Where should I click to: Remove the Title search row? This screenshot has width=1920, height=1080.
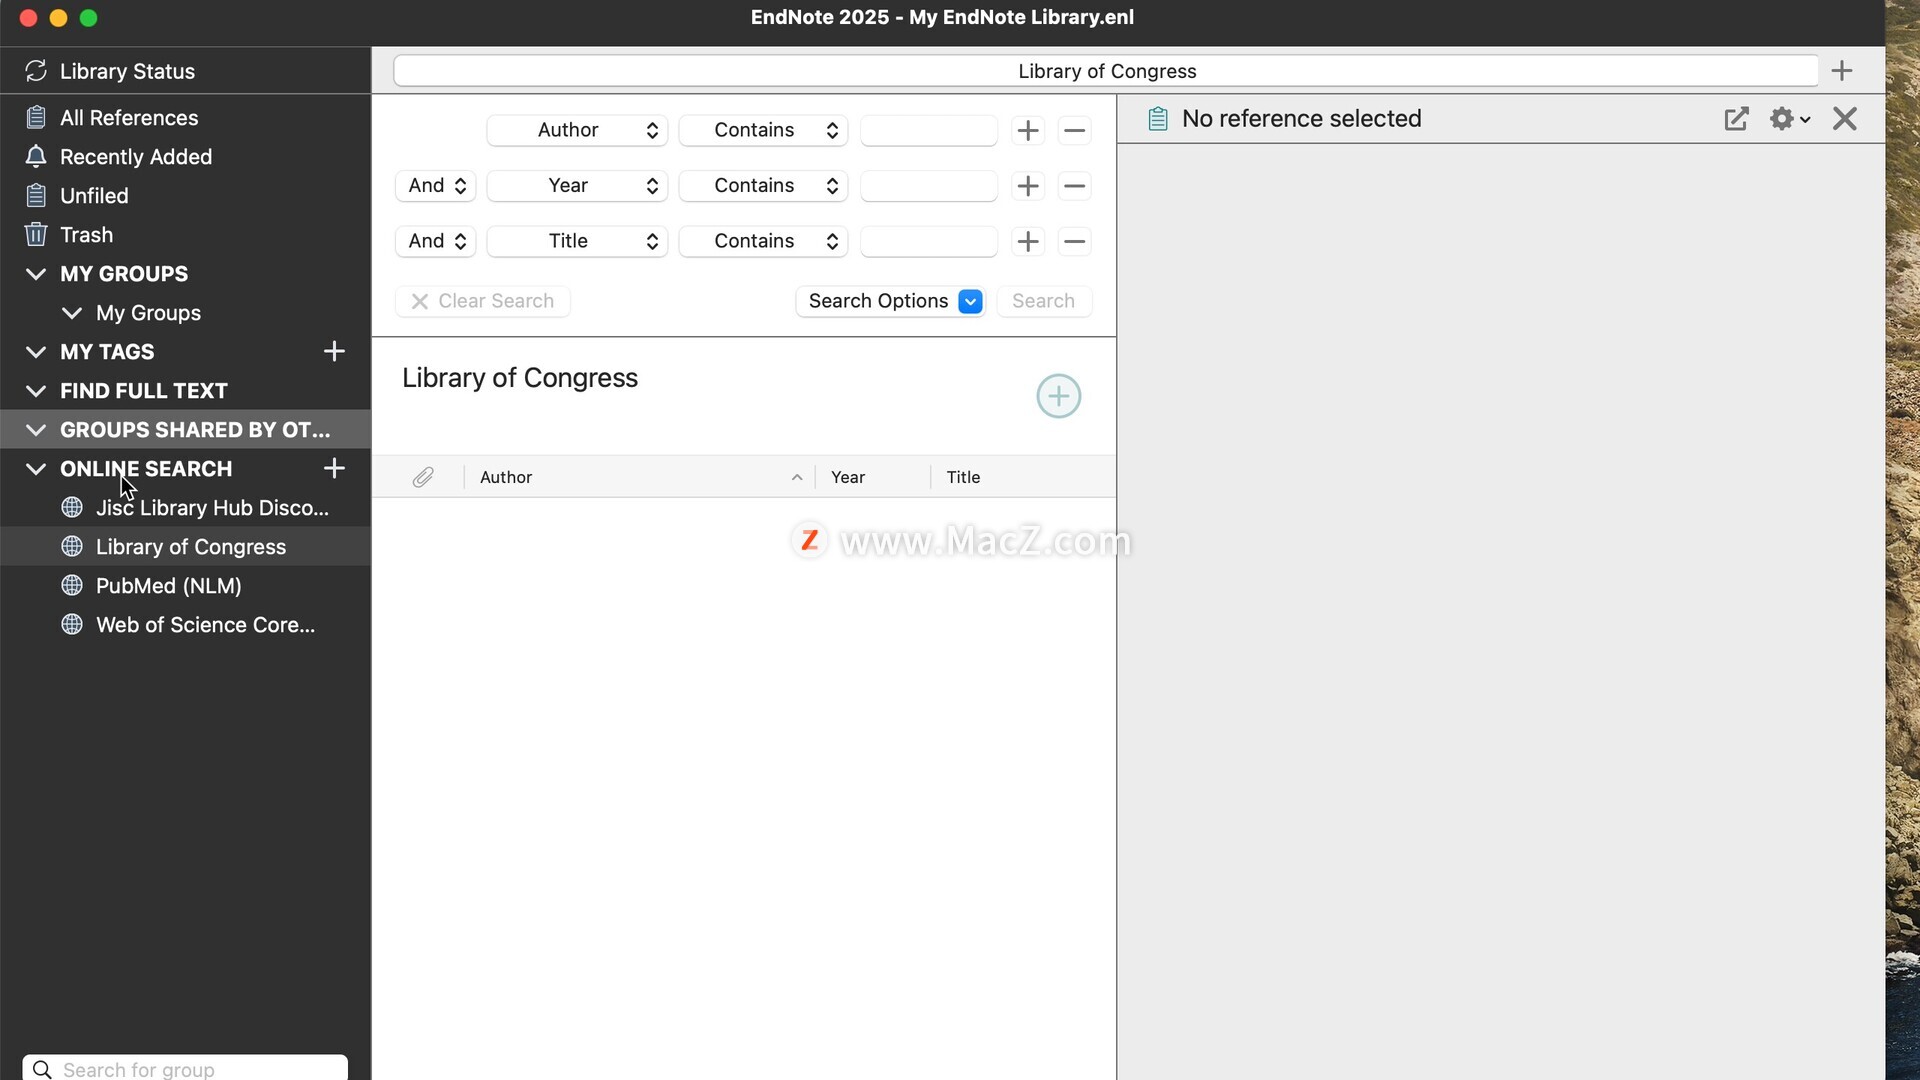[x=1074, y=241]
